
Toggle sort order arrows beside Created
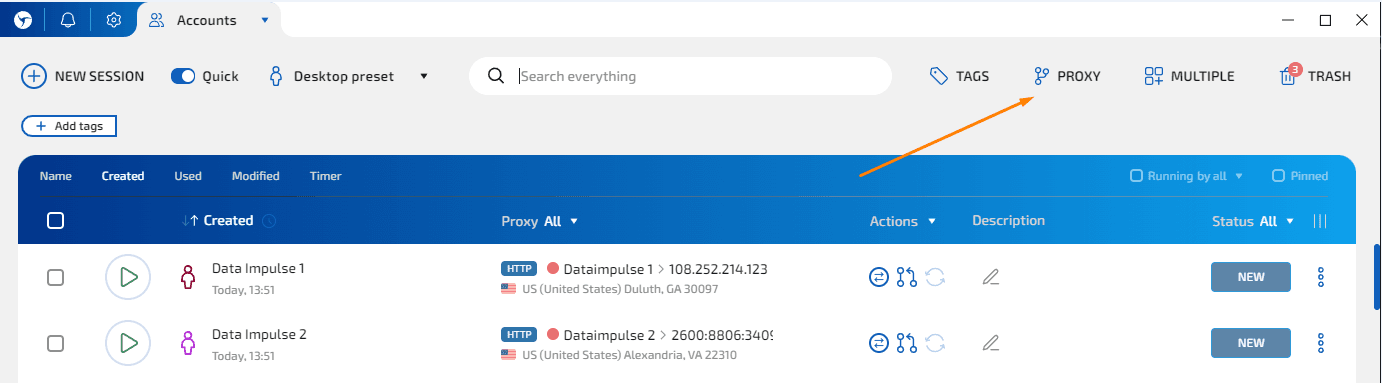point(191,221)
